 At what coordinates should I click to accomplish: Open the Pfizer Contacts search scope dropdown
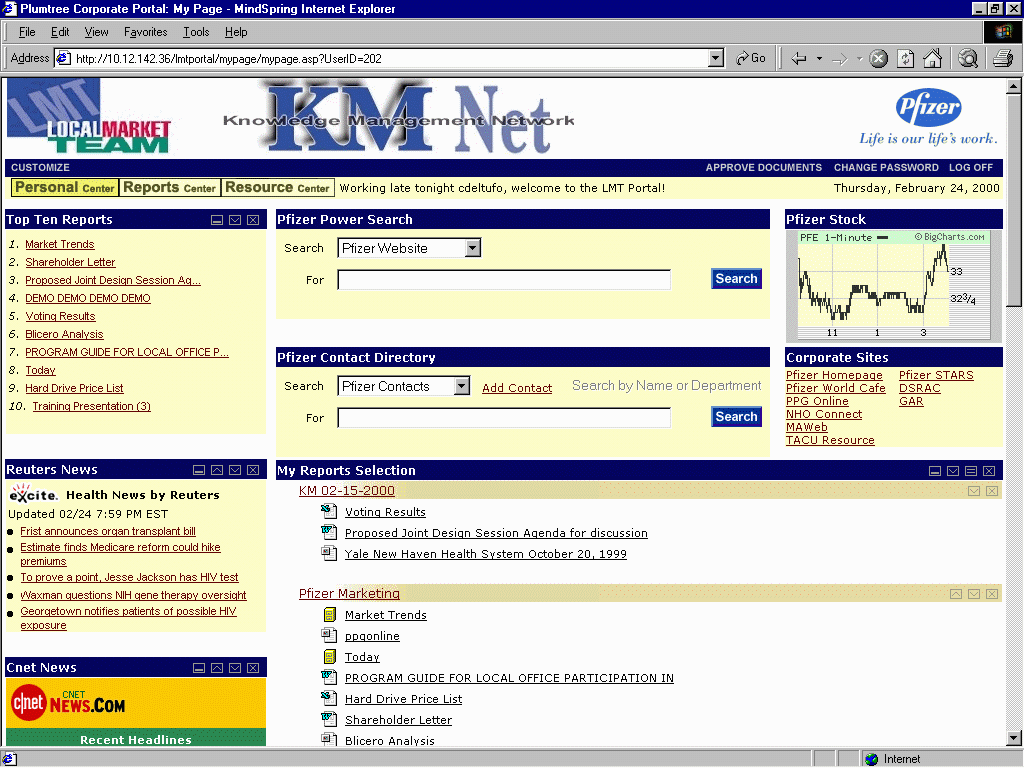pyautogui.click(x=462, y=386)
